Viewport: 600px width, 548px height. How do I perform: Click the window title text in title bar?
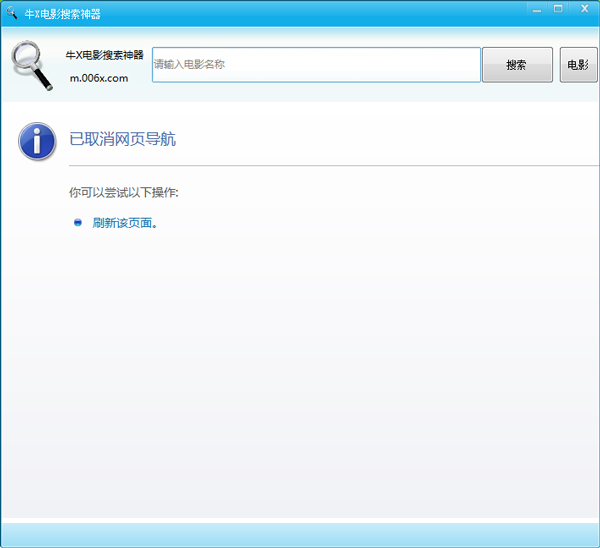tap(62, 15)
